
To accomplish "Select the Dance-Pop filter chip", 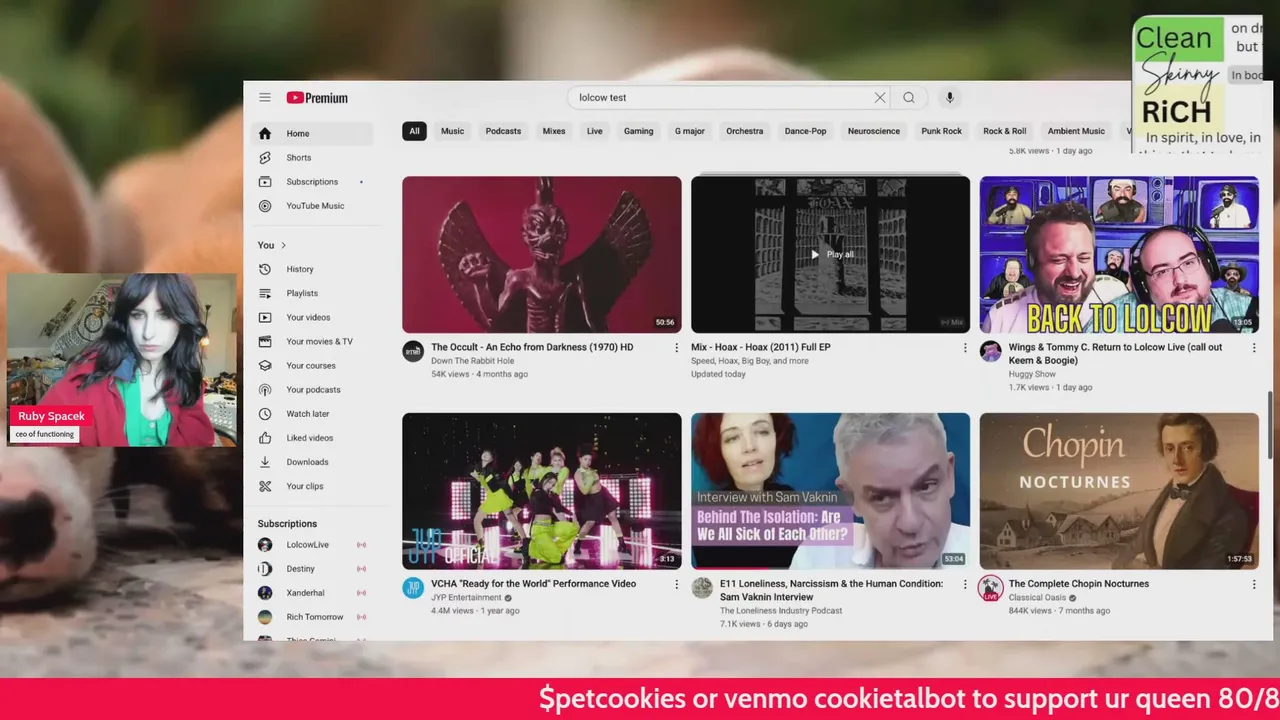I will tap(806, 131).
